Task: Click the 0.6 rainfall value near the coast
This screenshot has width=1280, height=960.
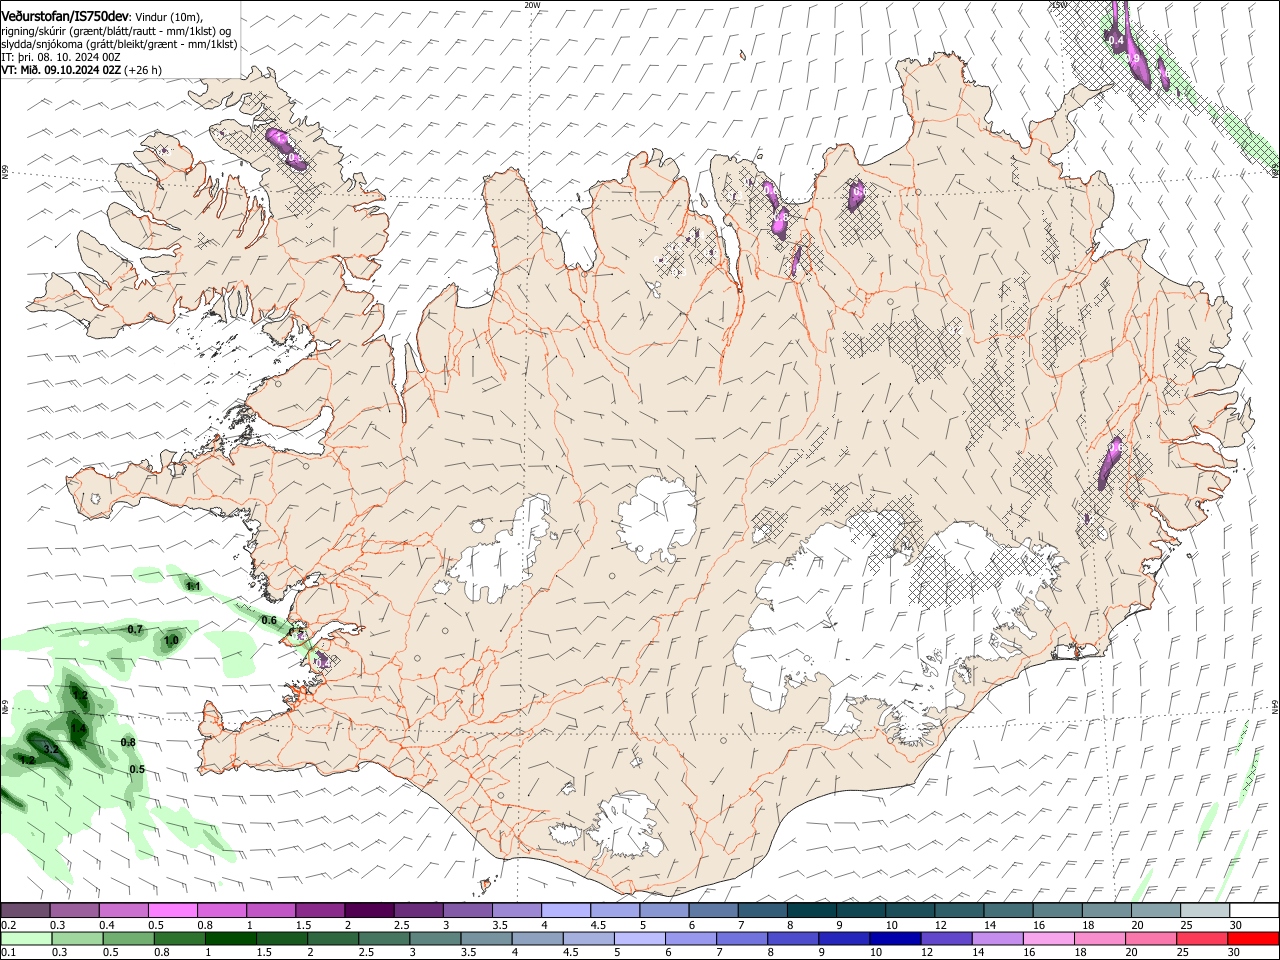Action: click(x=269, y=620)
